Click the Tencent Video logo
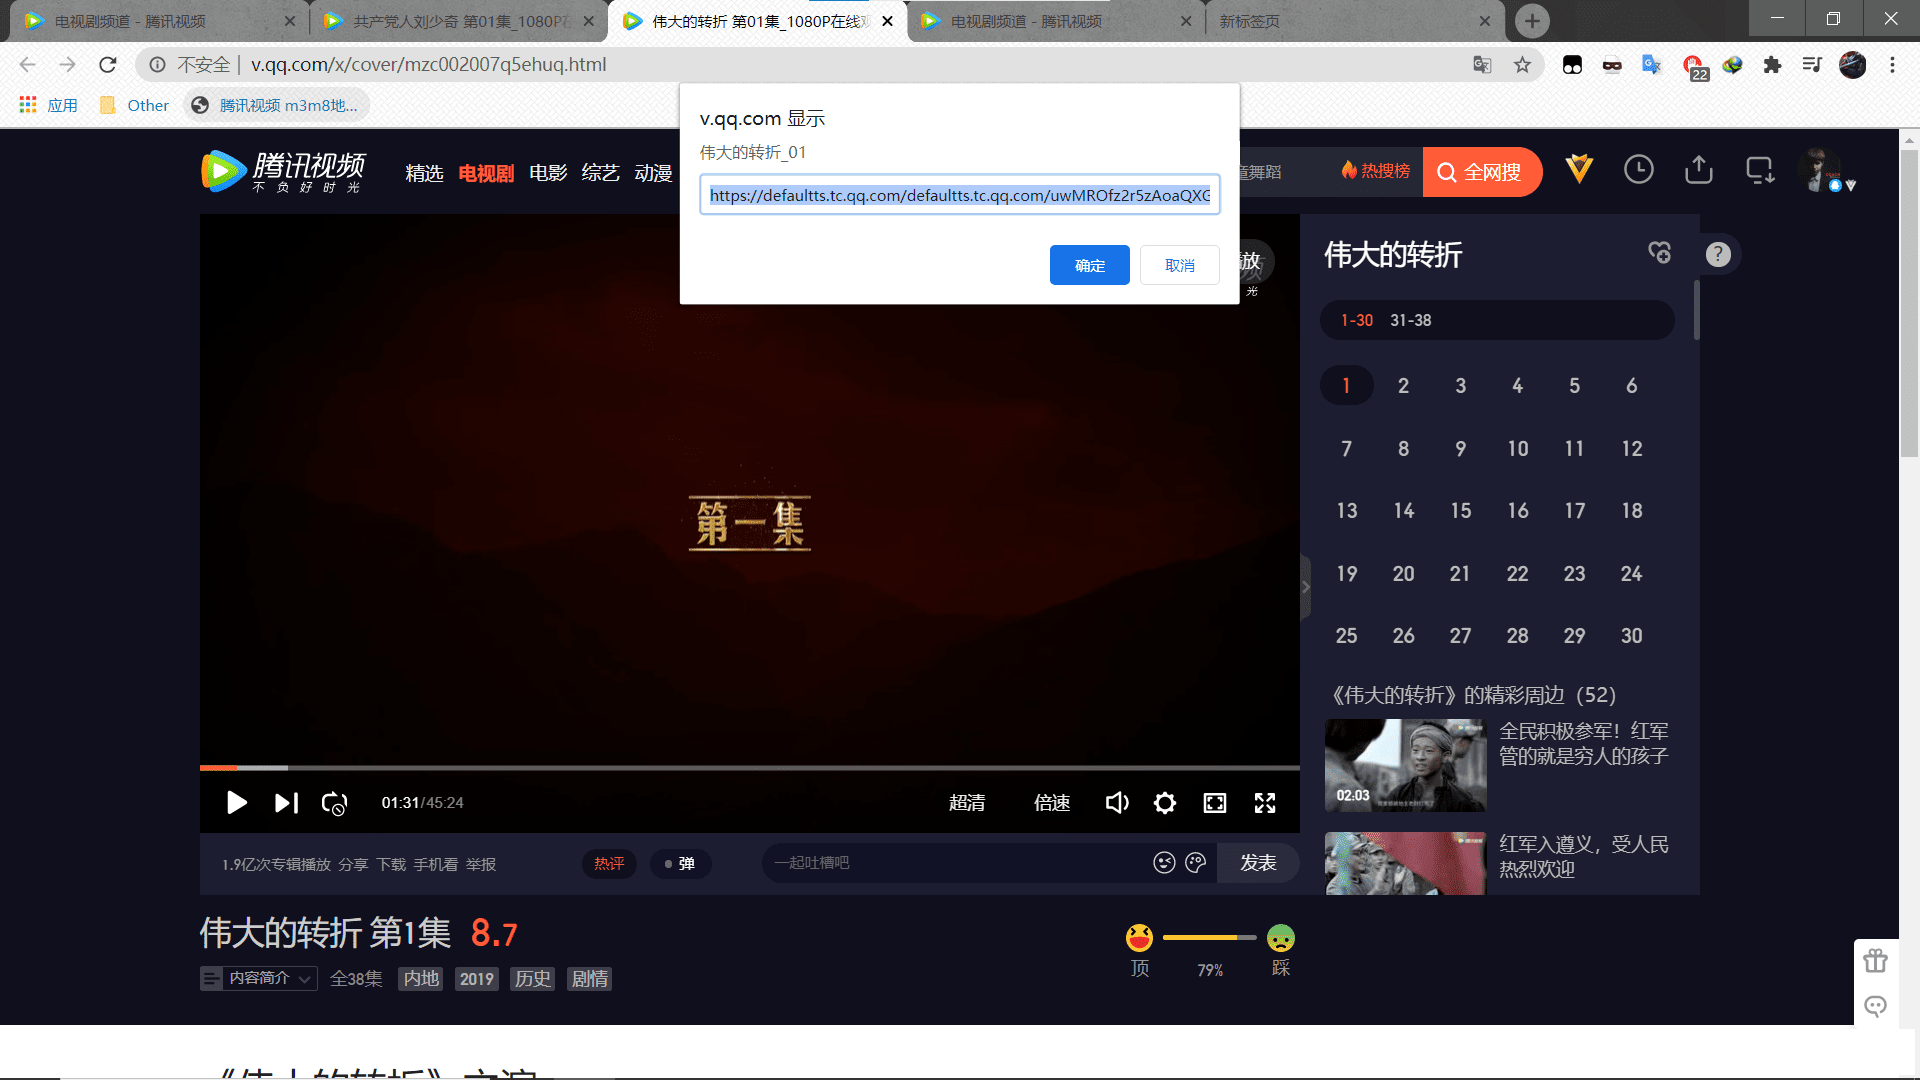The height and width of the screenshot is (1080, 1920). tap(283, 171)
